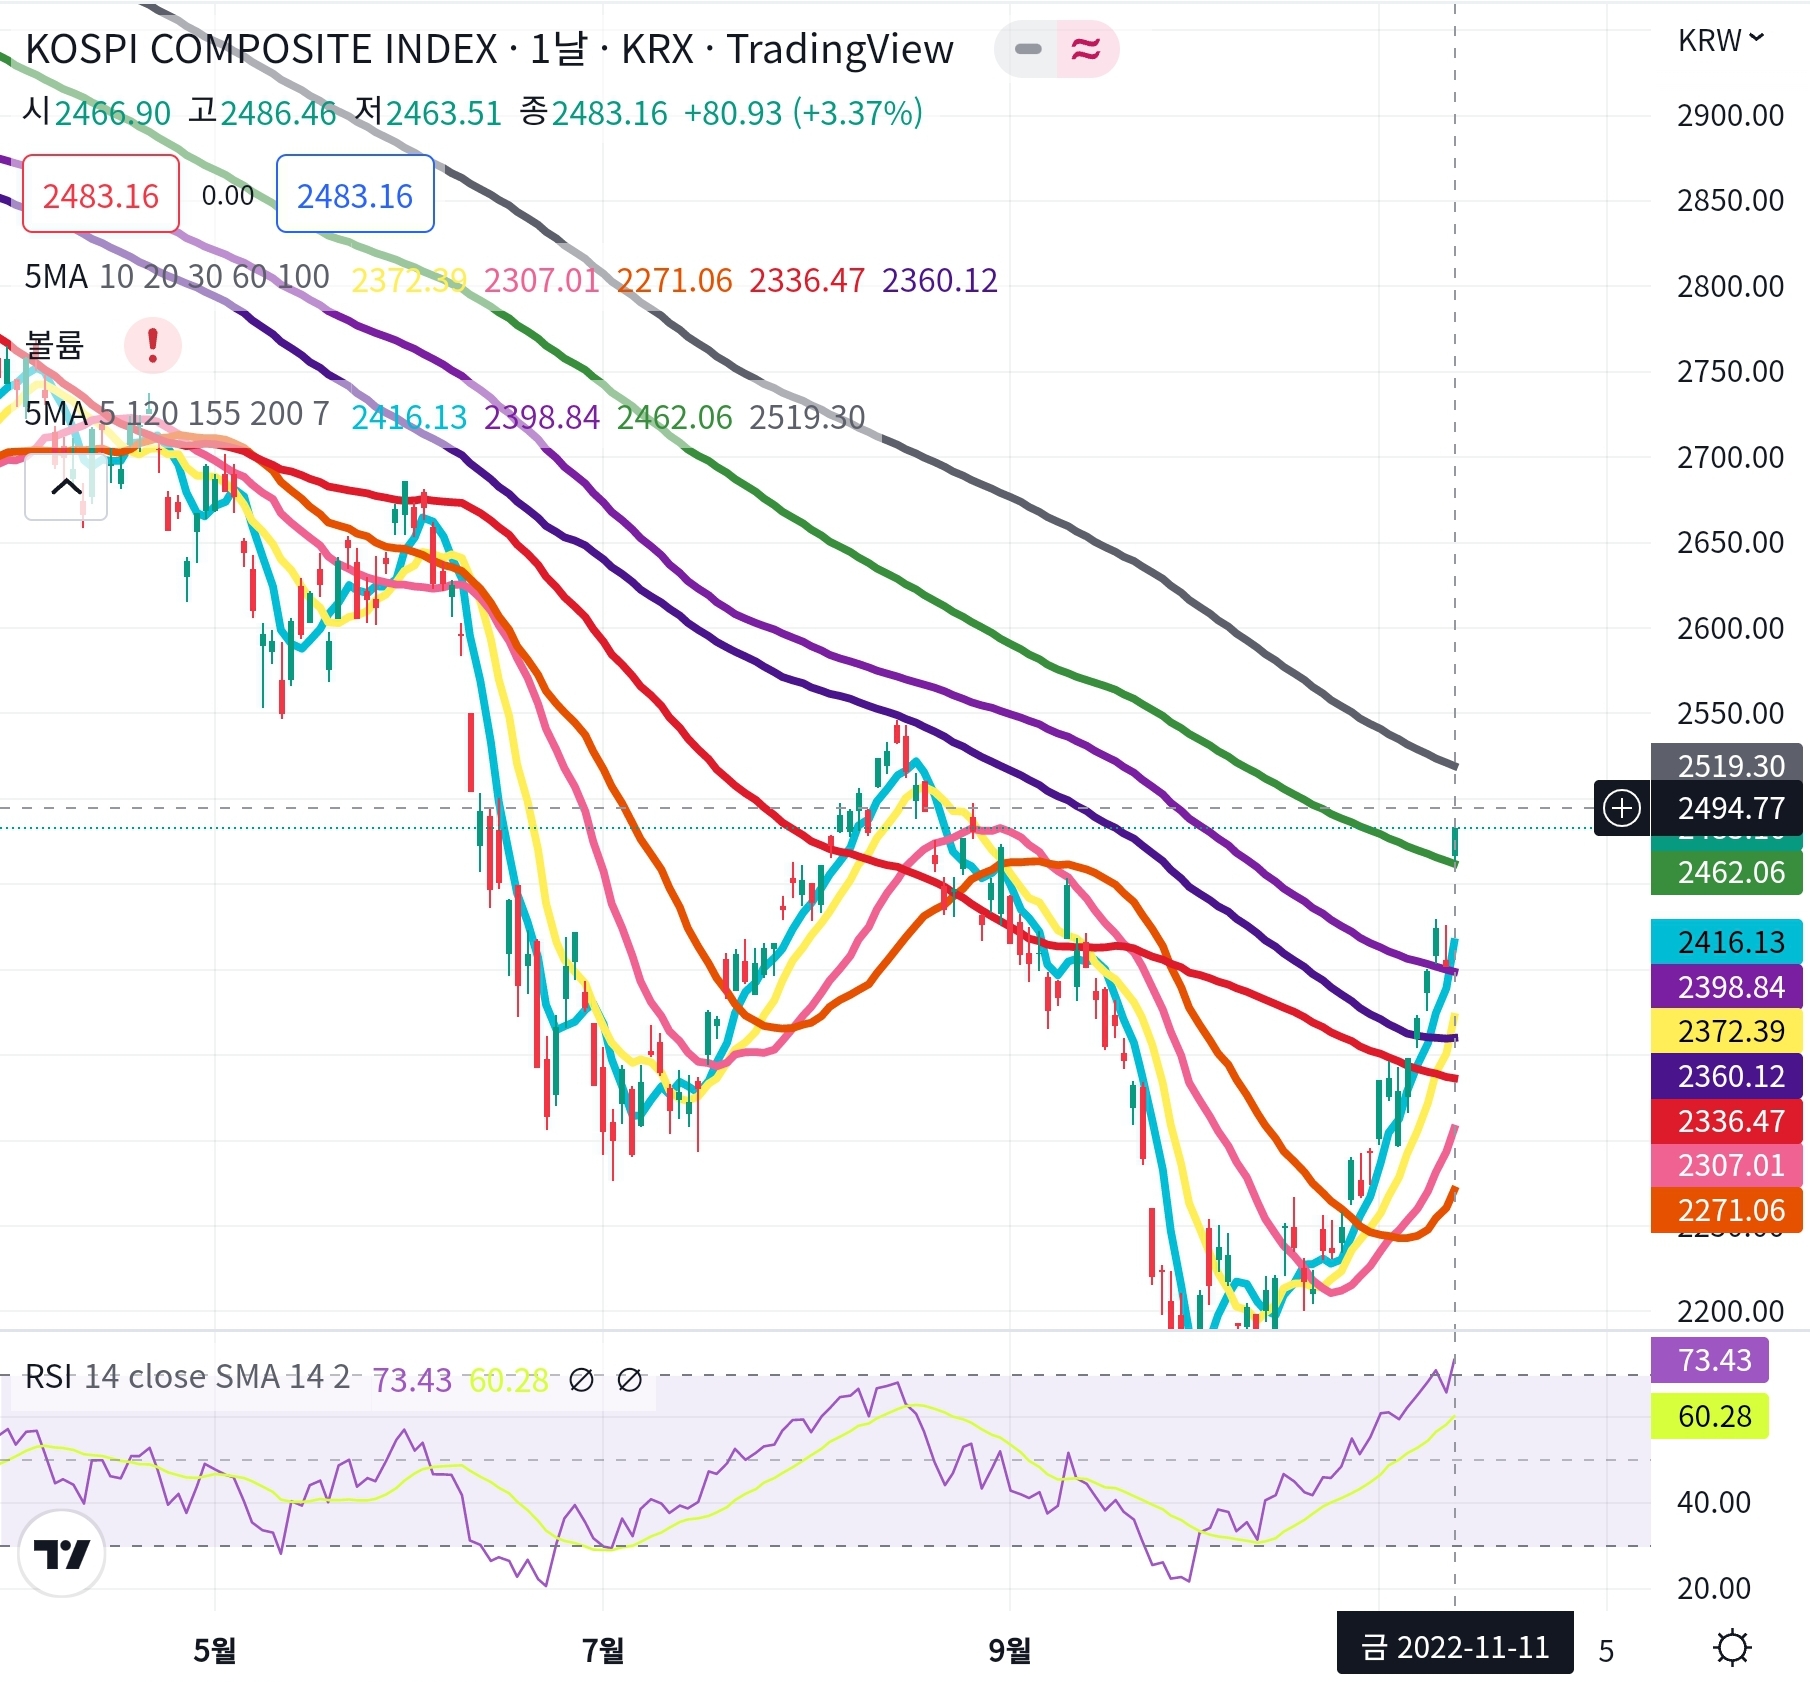Click the 2750.00 price axis level

[x=1730, y=371]
